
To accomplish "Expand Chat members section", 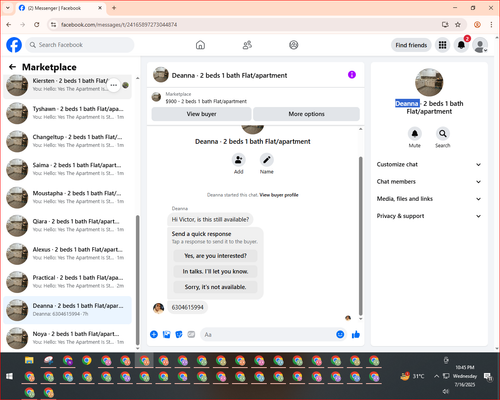I will [429, 182].
